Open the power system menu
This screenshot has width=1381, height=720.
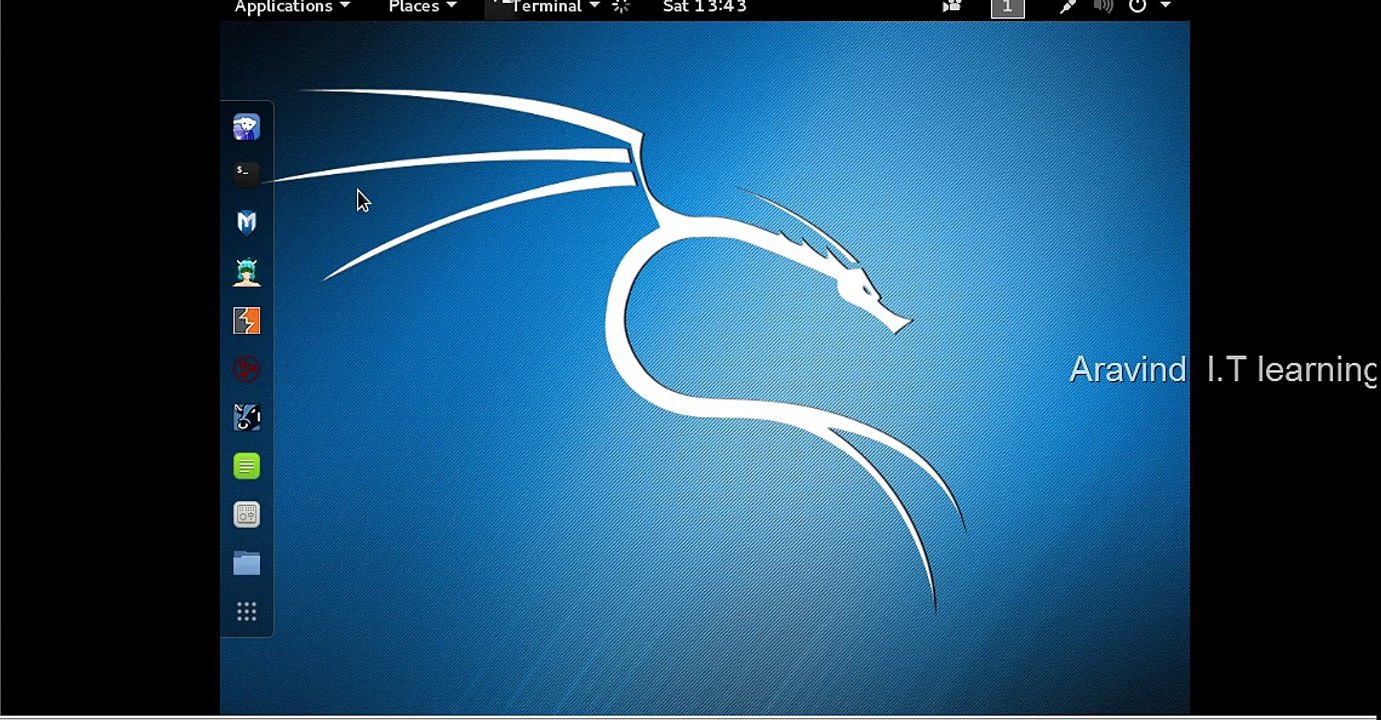(1138, 7)
